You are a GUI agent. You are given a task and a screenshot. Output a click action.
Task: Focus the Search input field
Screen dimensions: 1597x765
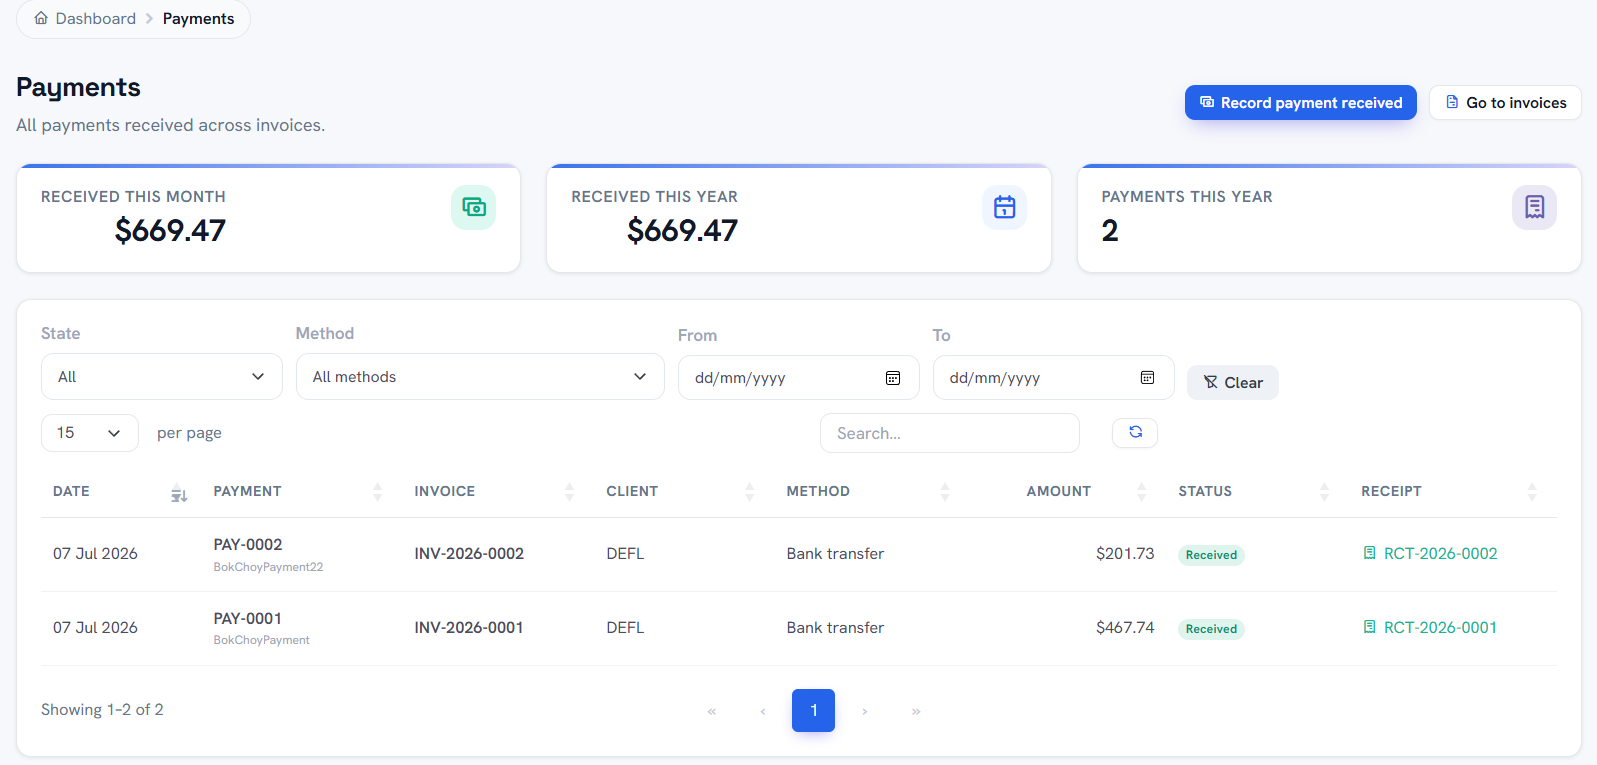pyautogui.click(x=950, y=433)
